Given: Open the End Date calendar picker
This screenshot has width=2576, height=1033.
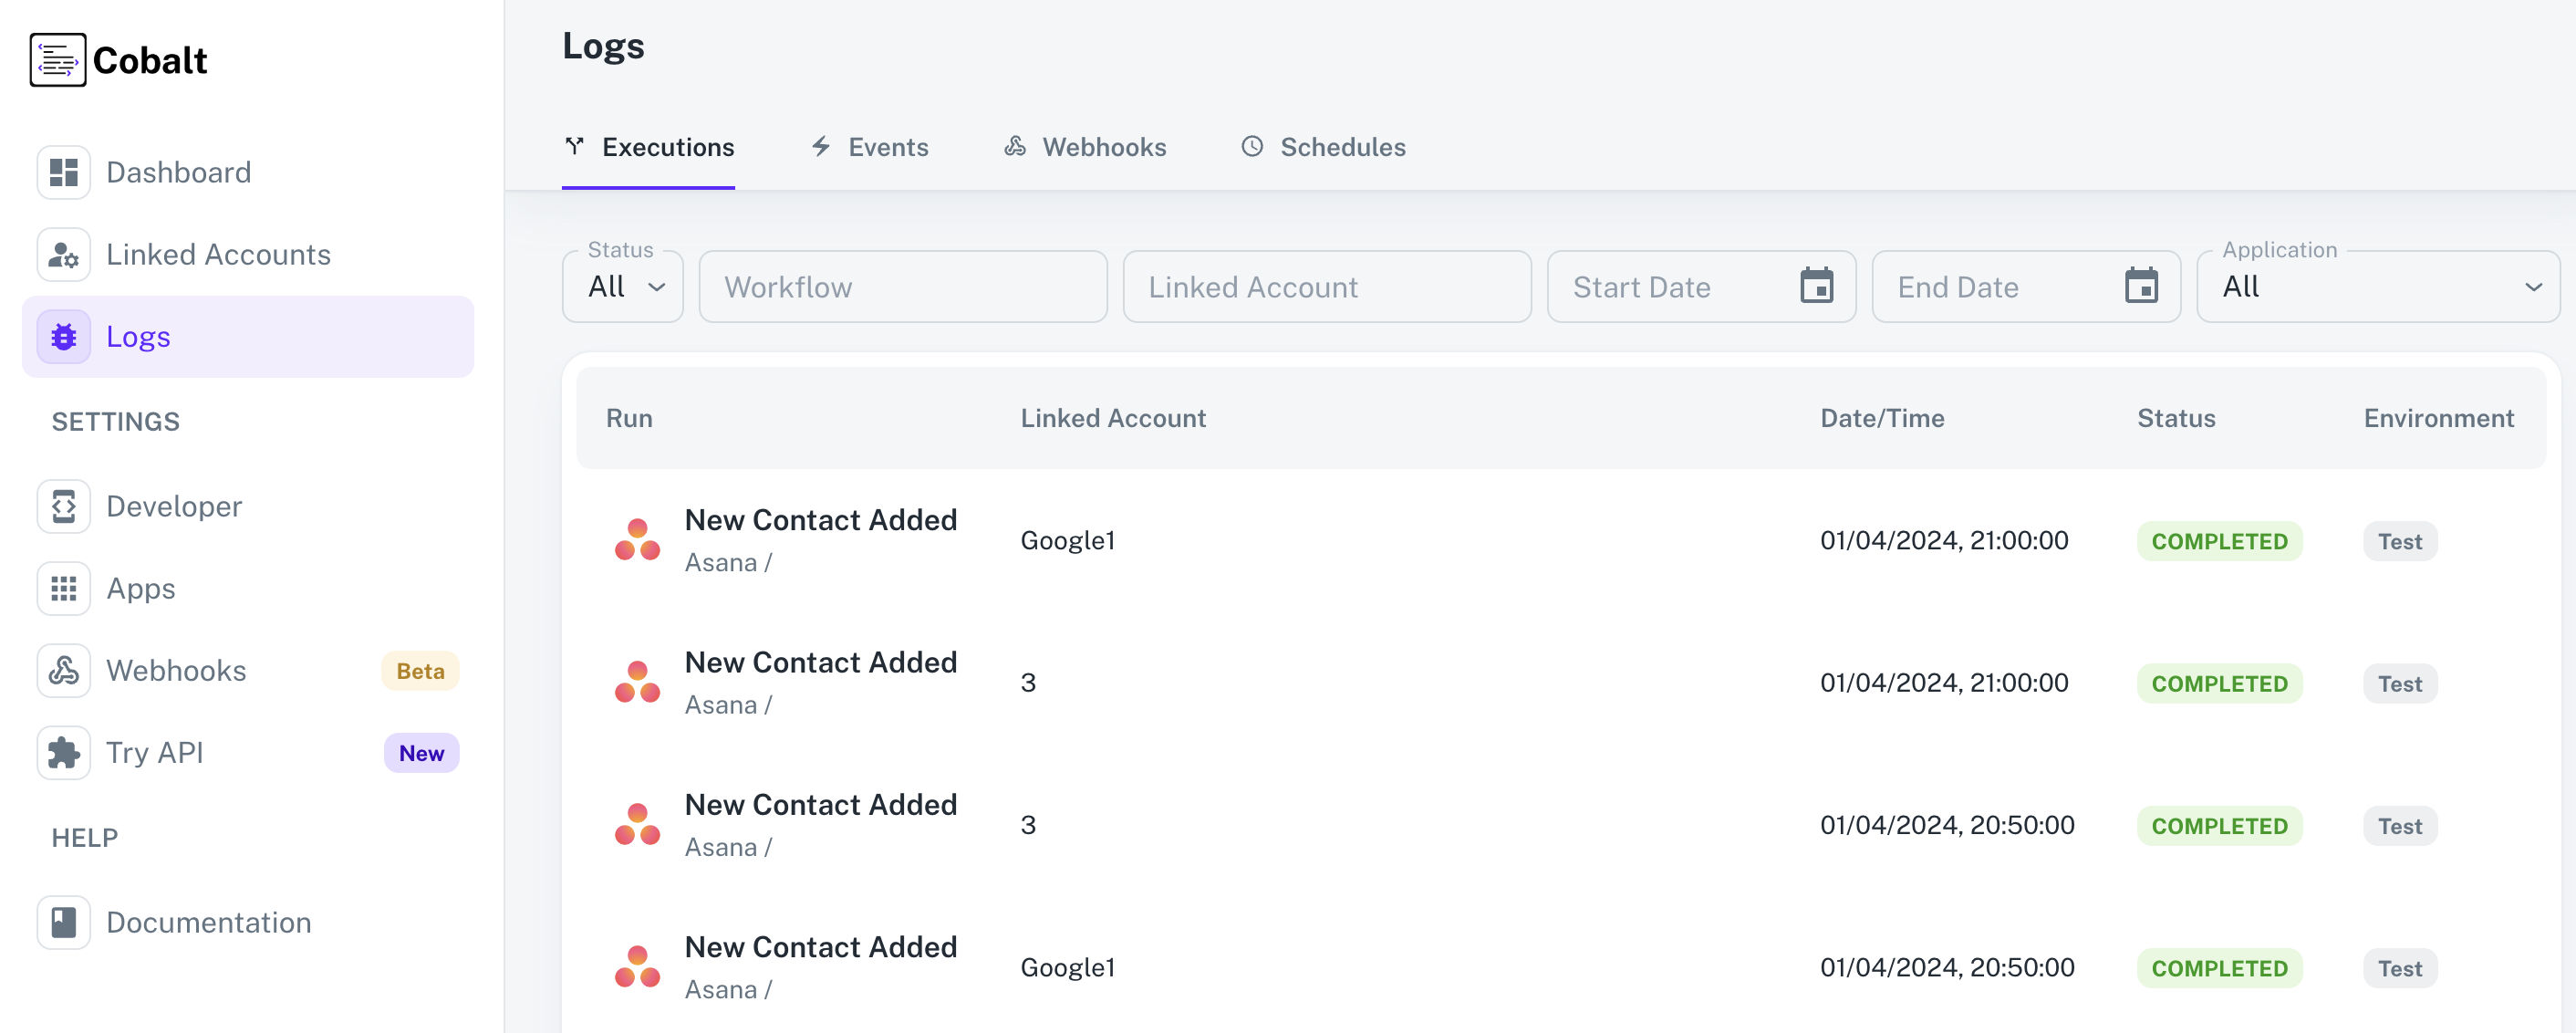Looking at the screenshot, I should click(x=2143, y=286).
